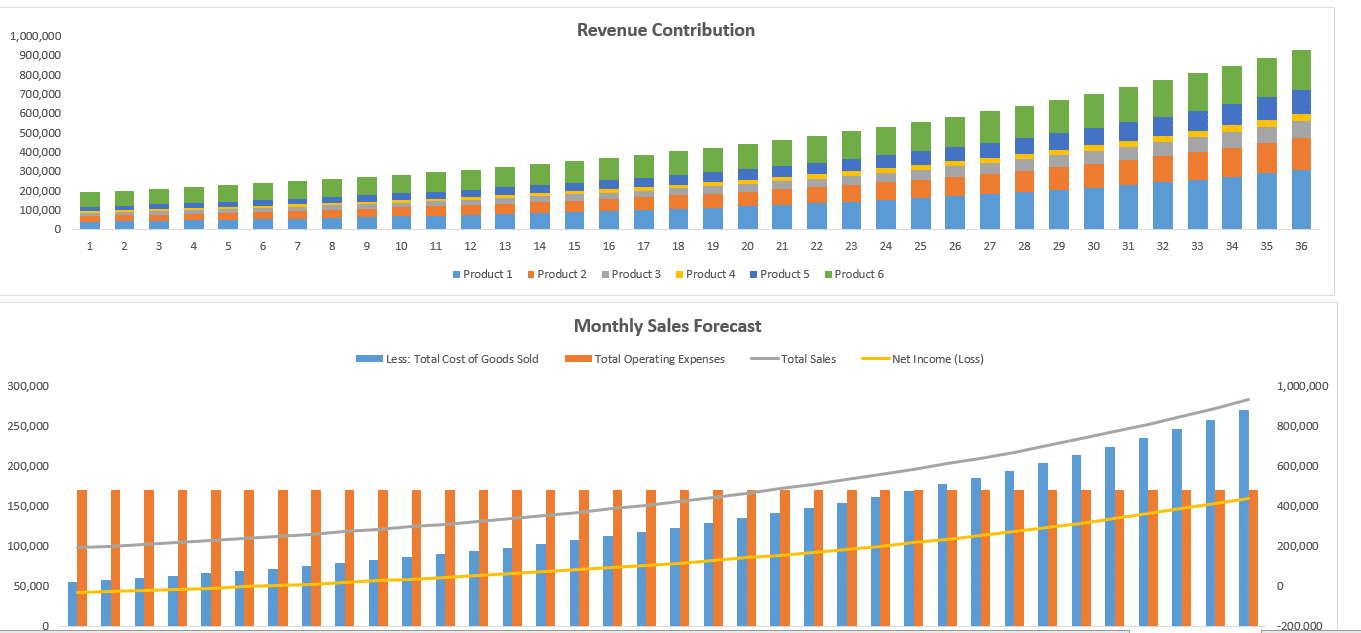Select the Product 1 blue legend marker

456,273
